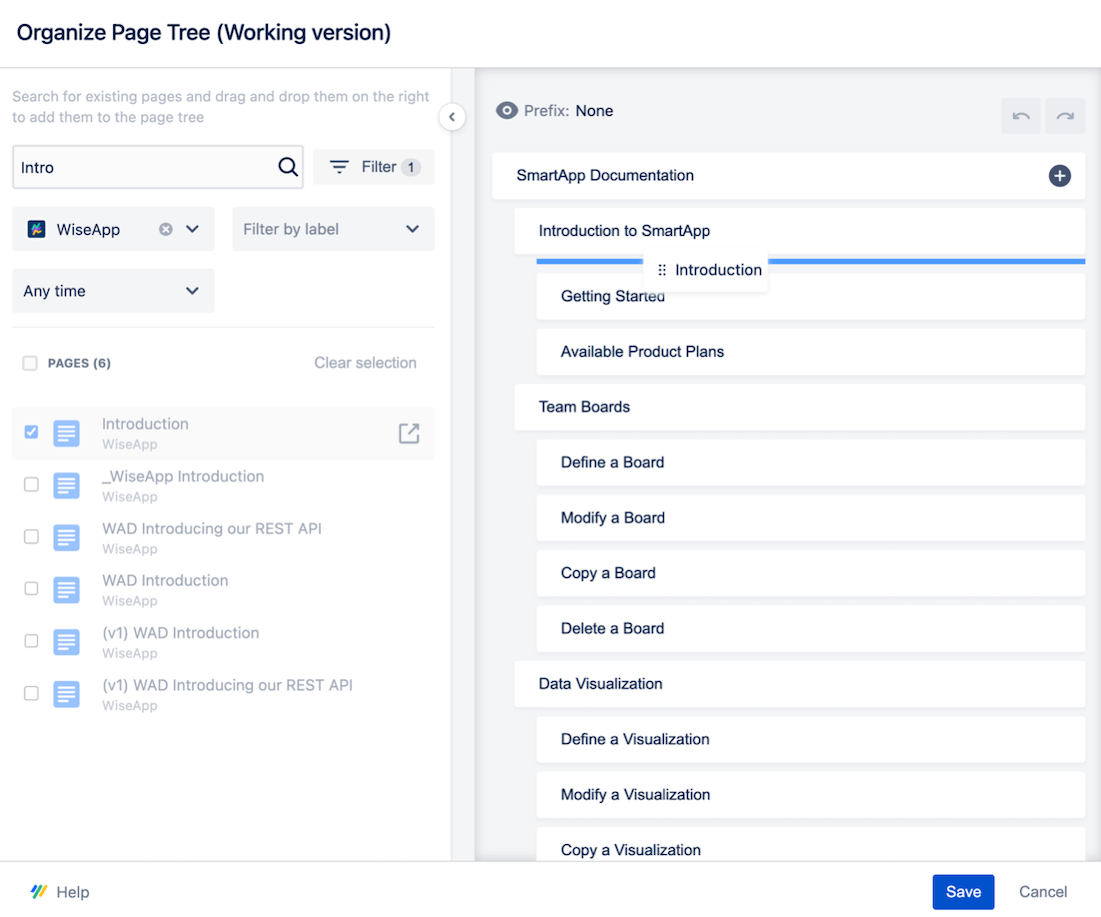Undo the last page tree change
The height and width of the screenshot is (917, 1101).
click(x=1020, y=116)
